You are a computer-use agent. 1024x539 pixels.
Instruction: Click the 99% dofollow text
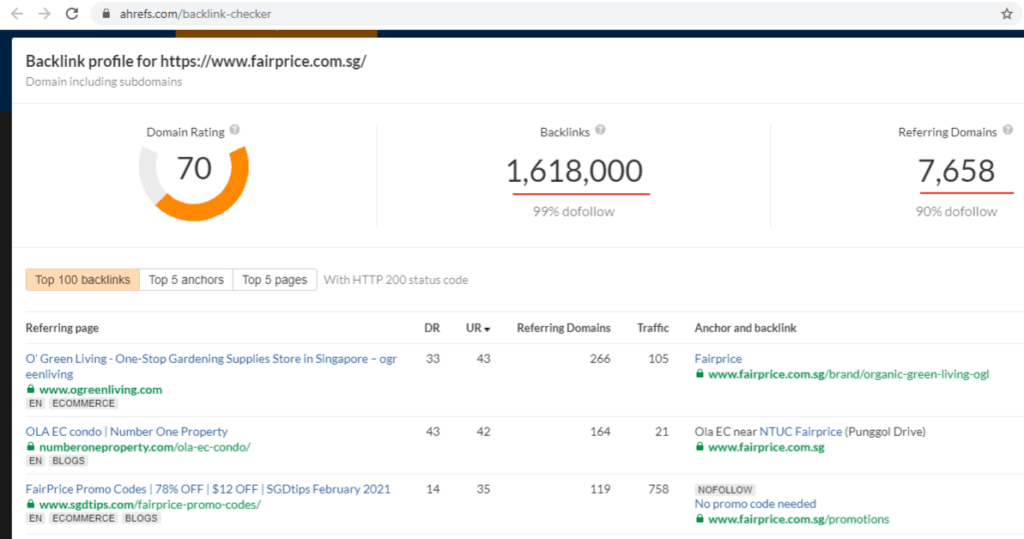coord(573,212)
